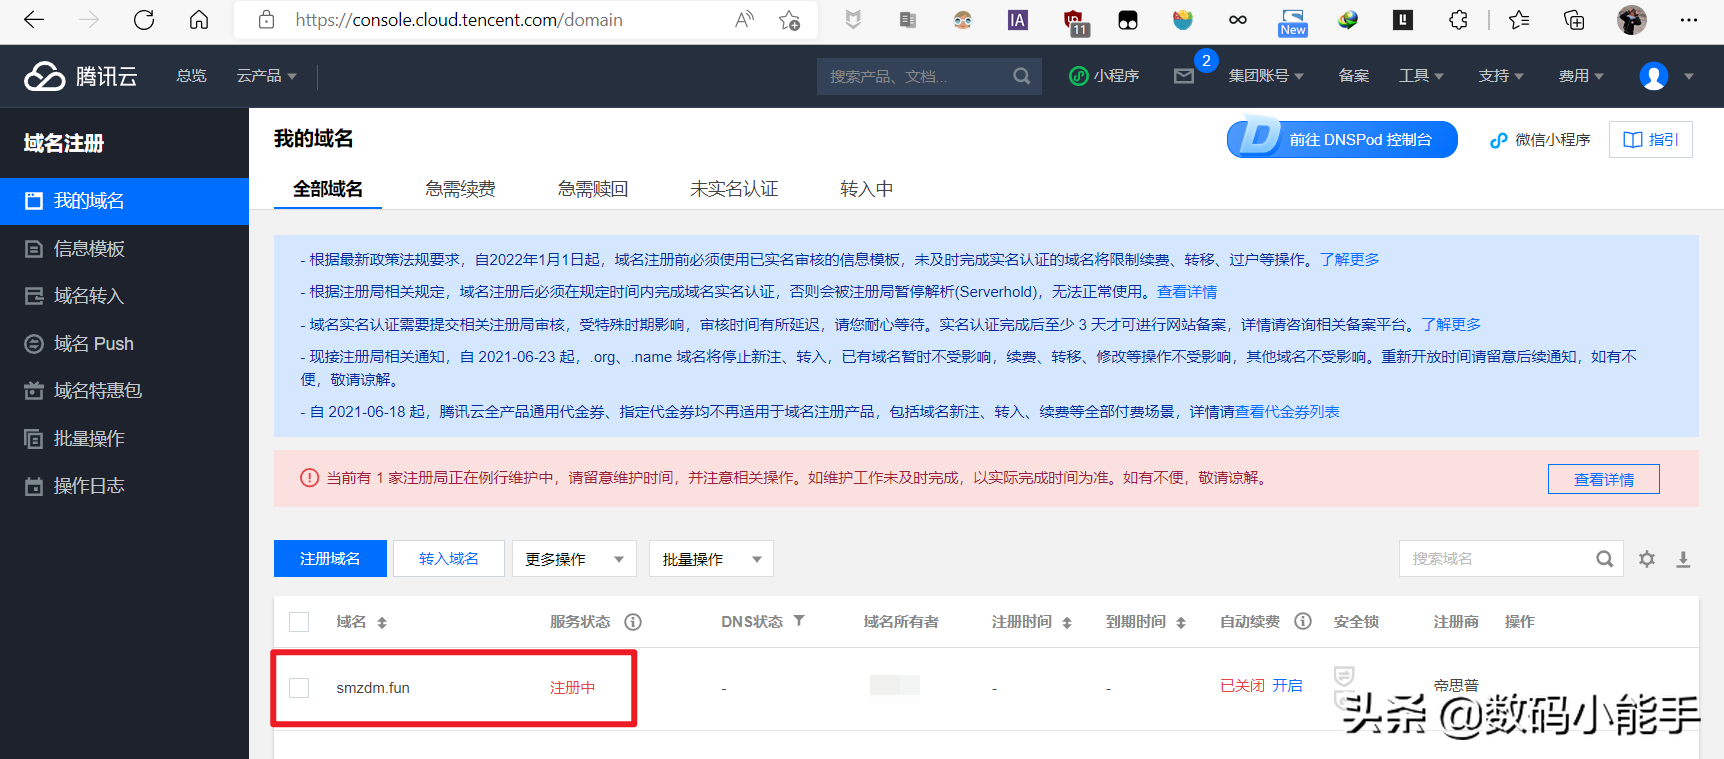Click the info icon beside 自动续费
The height and width of the screenshot is (759, 1724).
(x=1303, y=621)
